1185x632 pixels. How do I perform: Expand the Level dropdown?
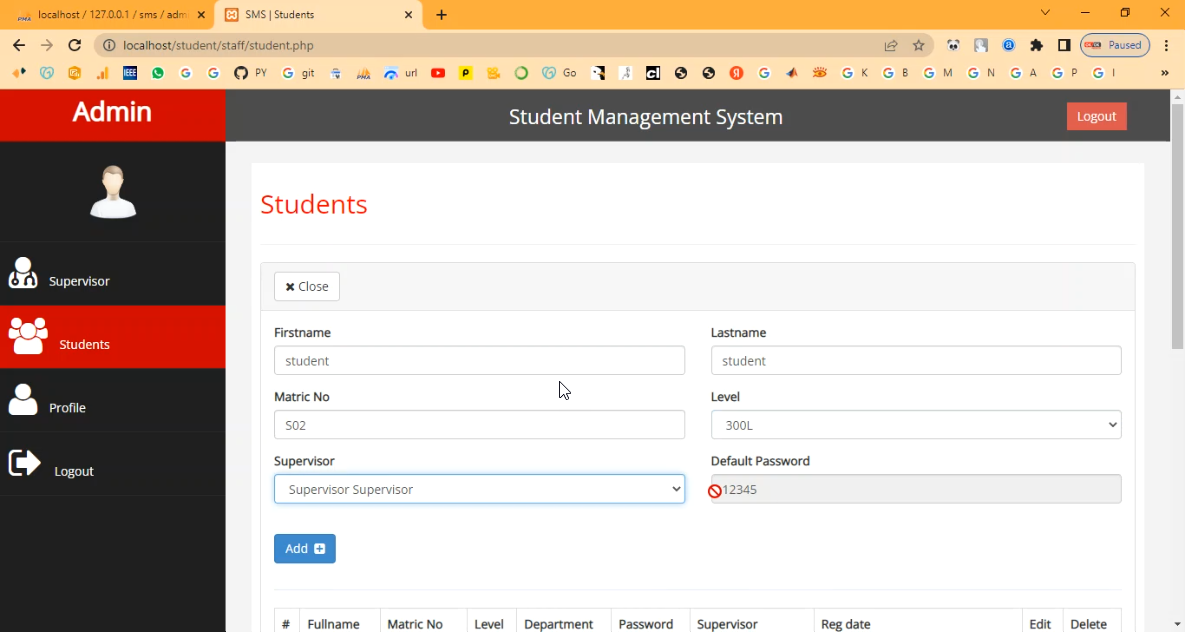915,425
